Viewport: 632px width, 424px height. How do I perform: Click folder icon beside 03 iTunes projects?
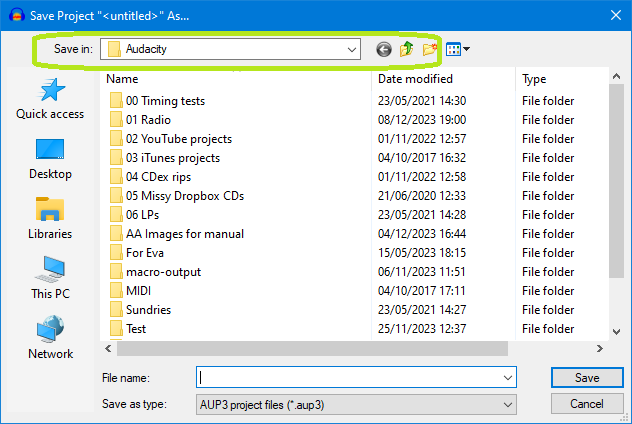pyautogui.click(x=116, y=158)
